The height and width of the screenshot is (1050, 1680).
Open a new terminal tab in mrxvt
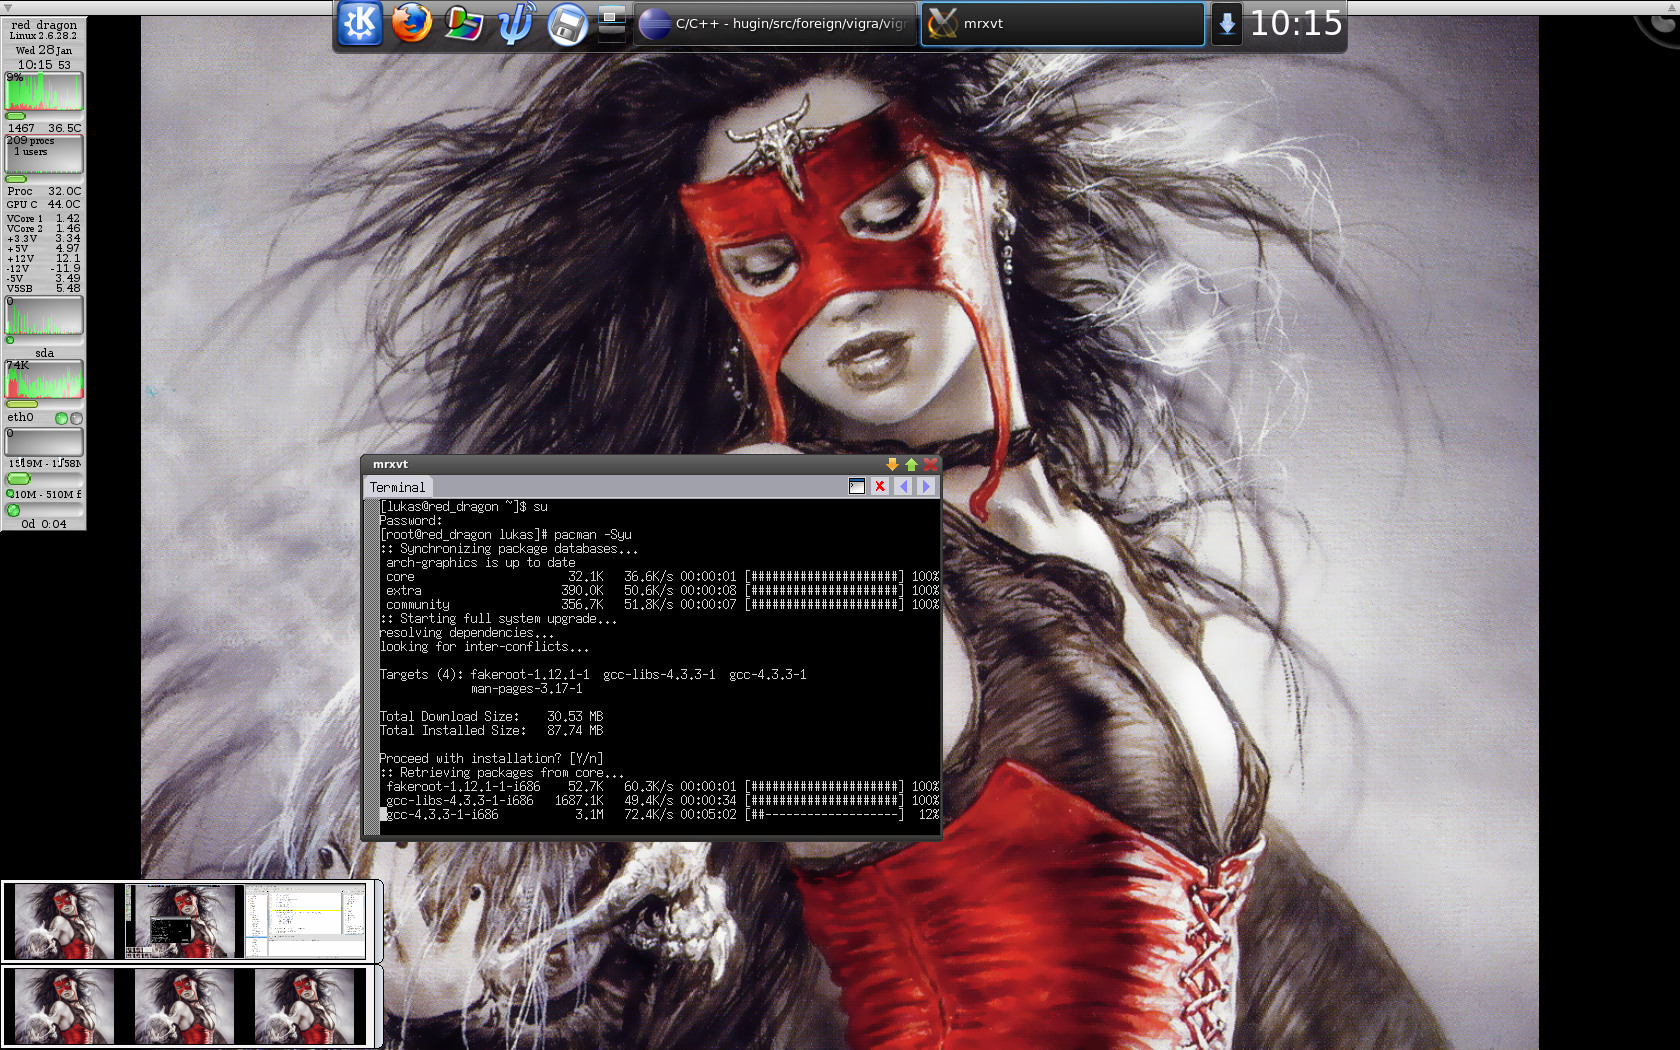(857, 486)
